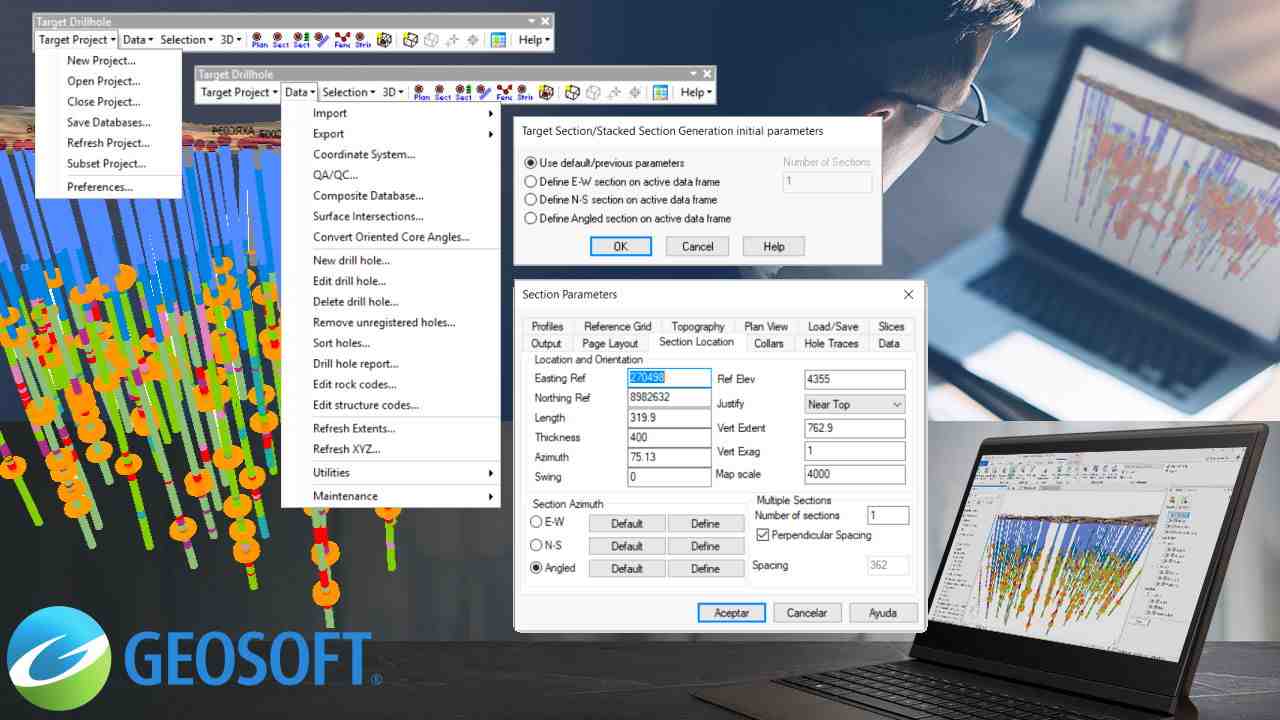This screenshot has width=1280, height=720.
Task: Select Define N-S section on active data frame
Action: (x=531, y=200)
